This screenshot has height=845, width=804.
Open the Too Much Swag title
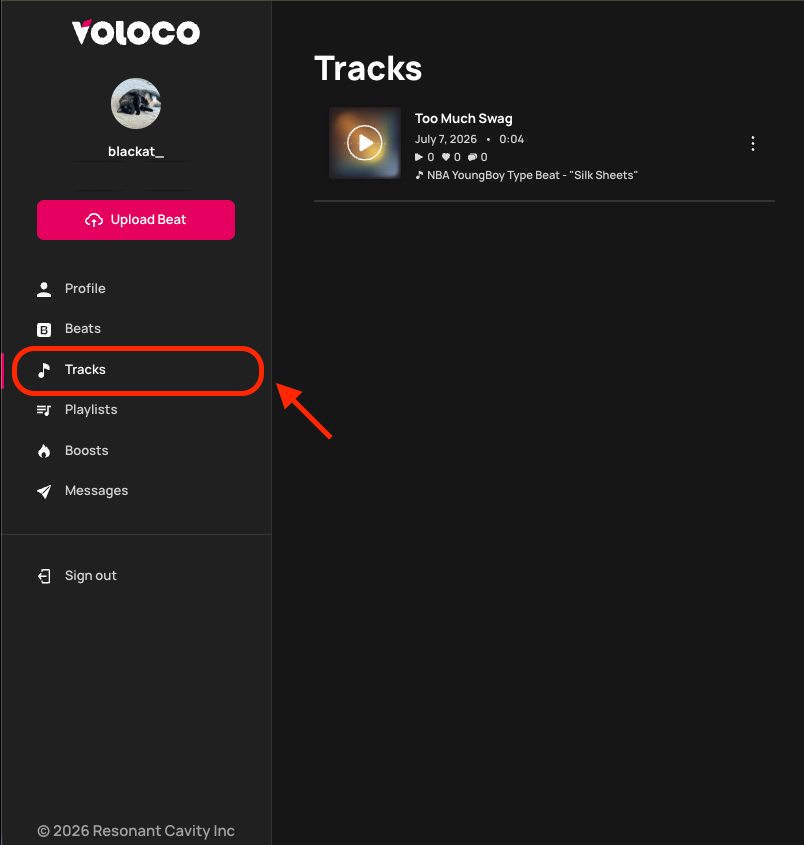click(463, 119)
